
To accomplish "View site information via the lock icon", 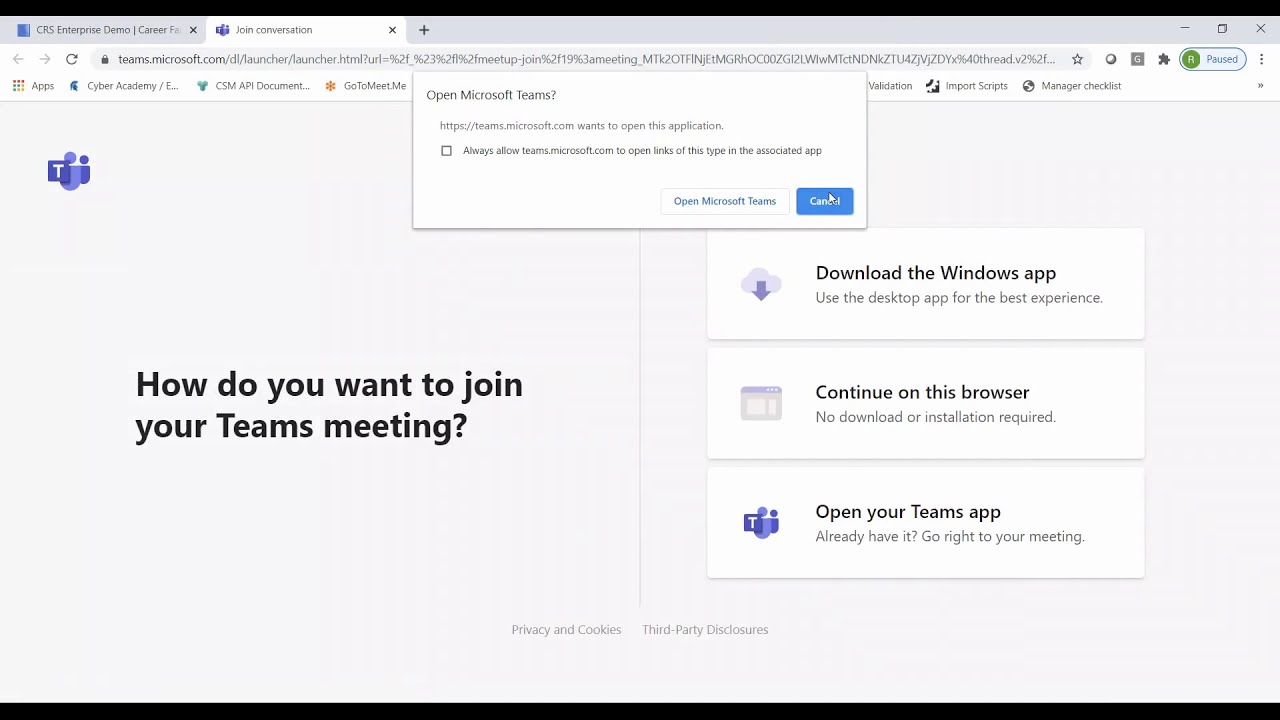I will pyautogui.click(x=105, y=59).
